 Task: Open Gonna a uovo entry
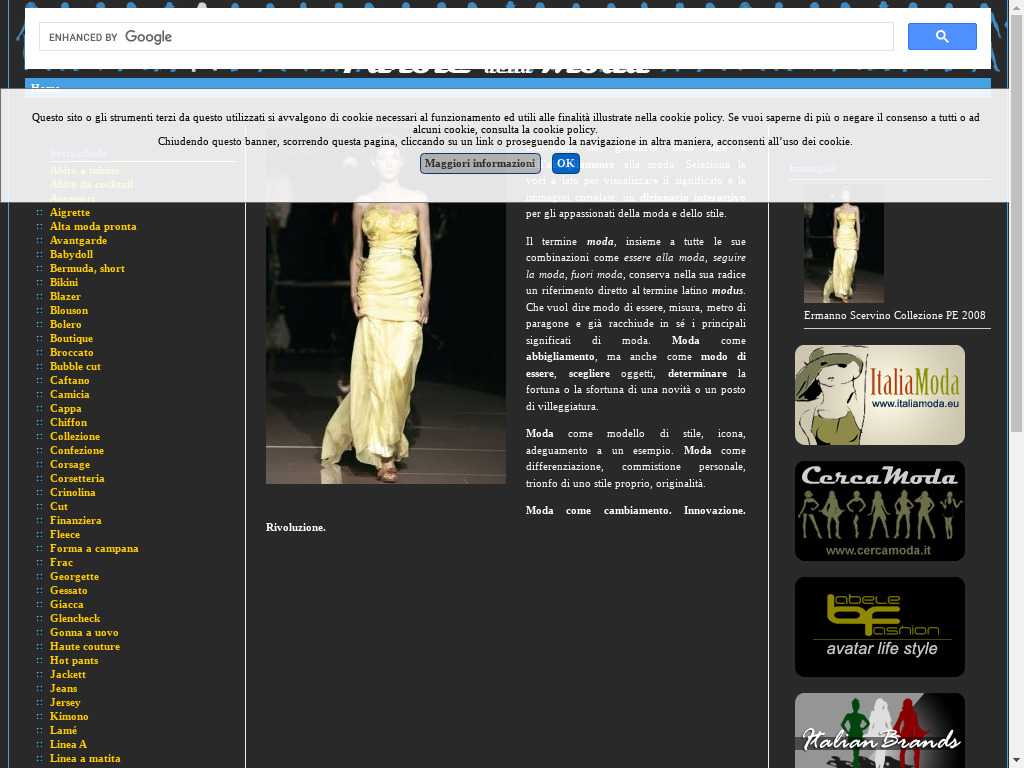[x=84, y=633]
